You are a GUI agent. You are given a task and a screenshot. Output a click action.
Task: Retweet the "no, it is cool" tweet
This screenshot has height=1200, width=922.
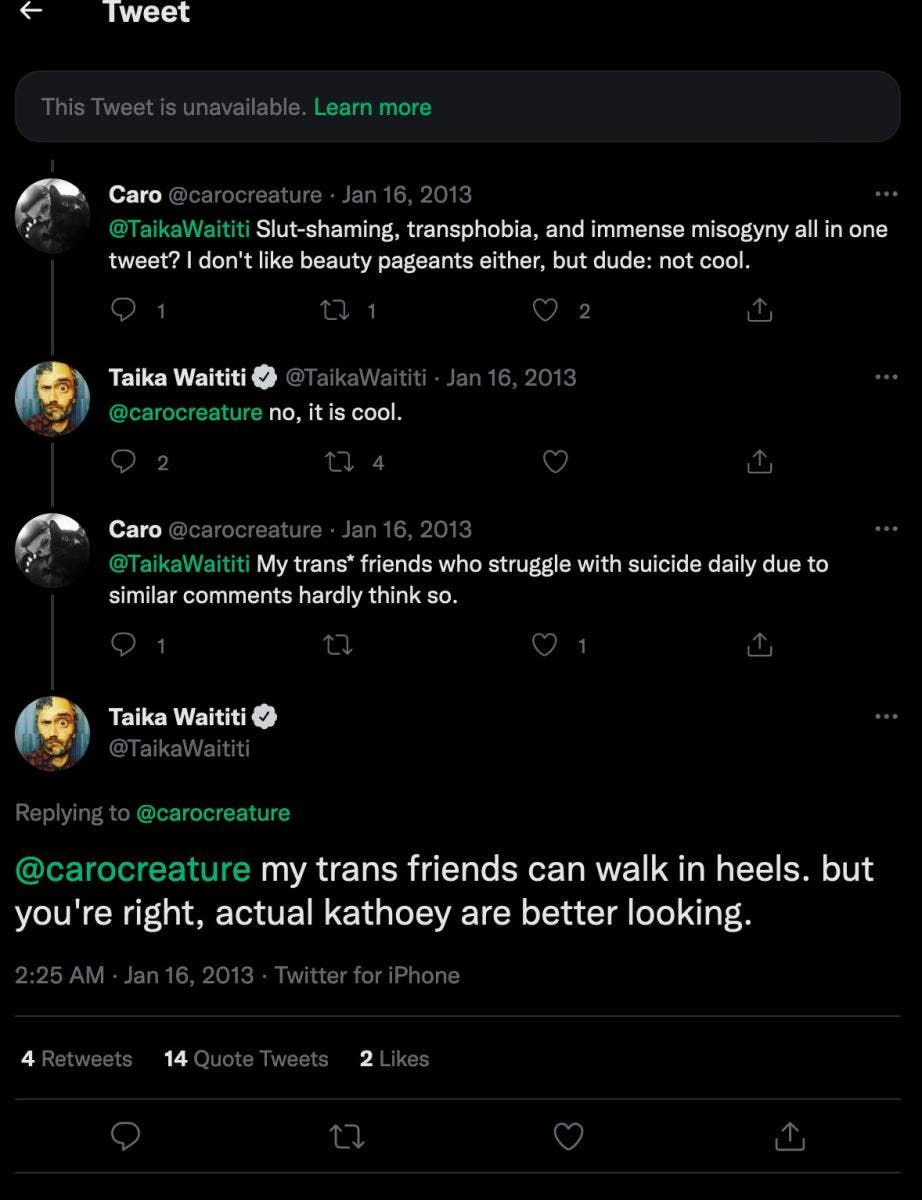tap(337, 462)
